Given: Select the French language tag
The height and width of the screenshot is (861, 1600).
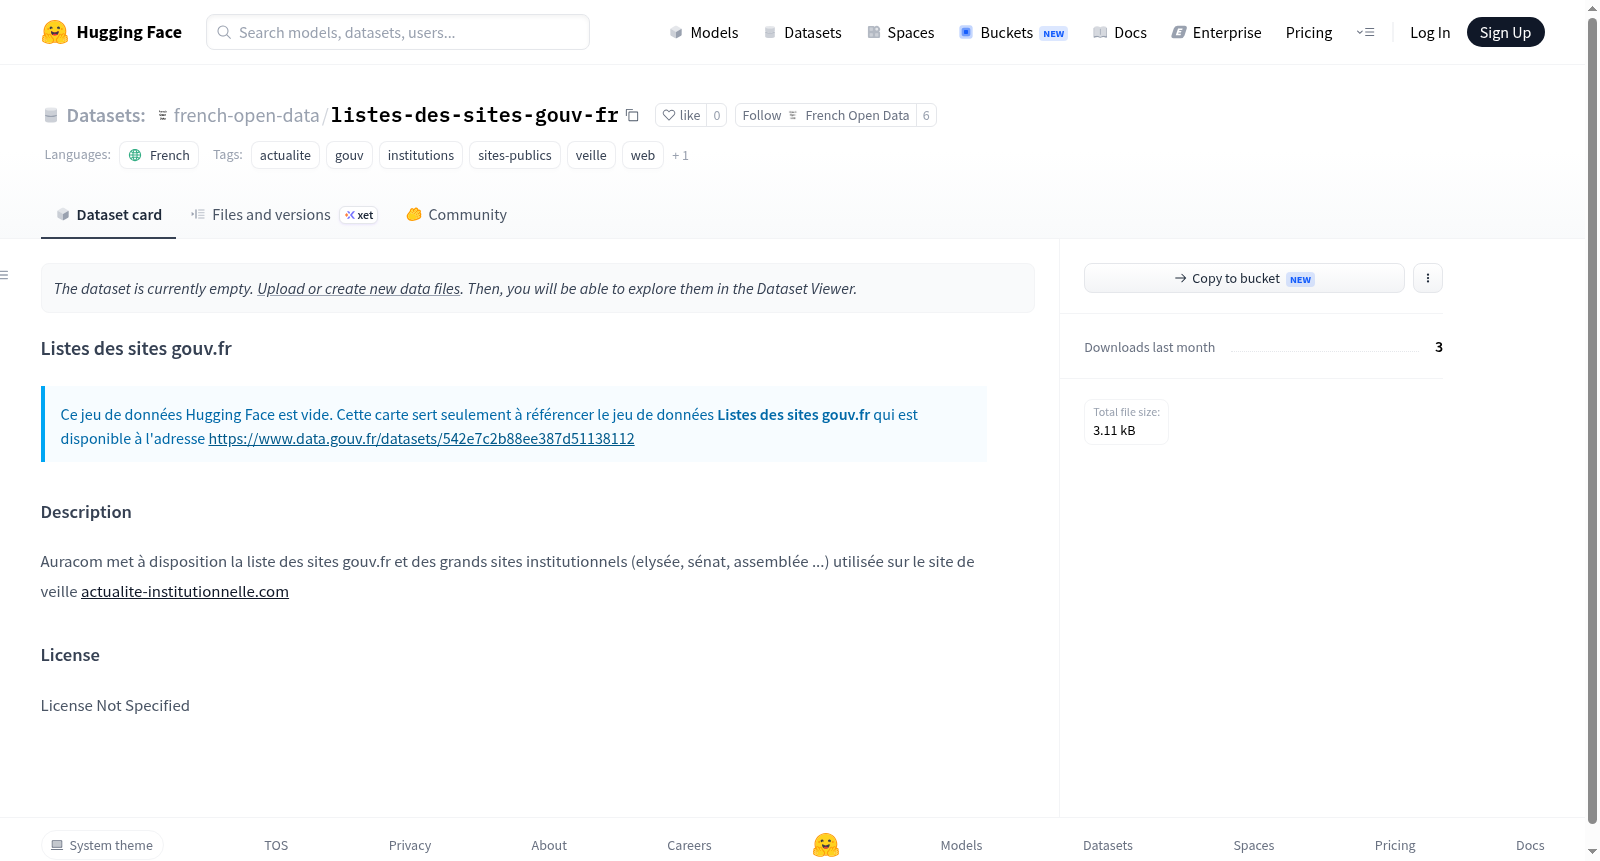Looking at the screenshot, I should [159, 155].
